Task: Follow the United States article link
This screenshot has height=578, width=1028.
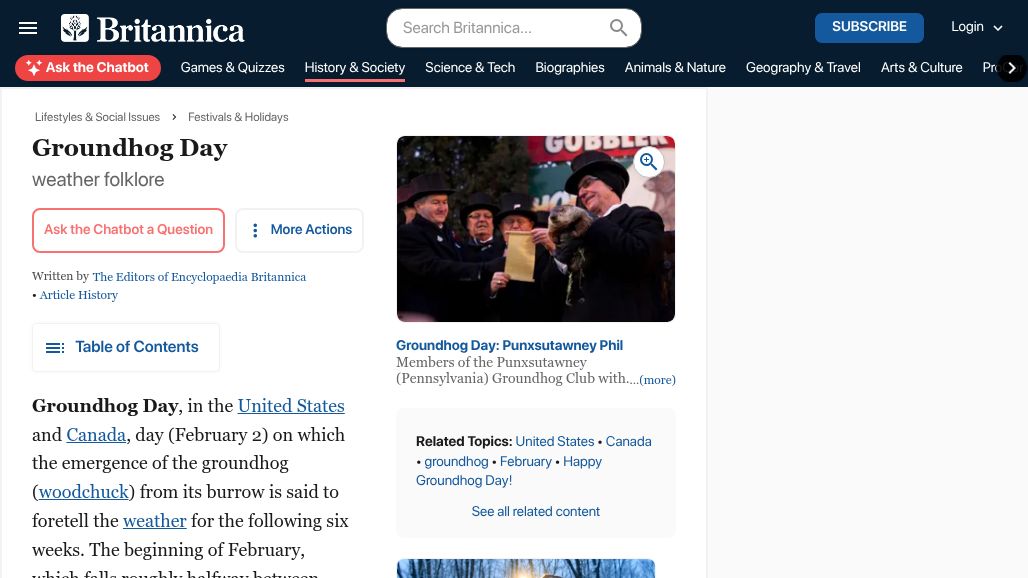Action: pos(291,406)
